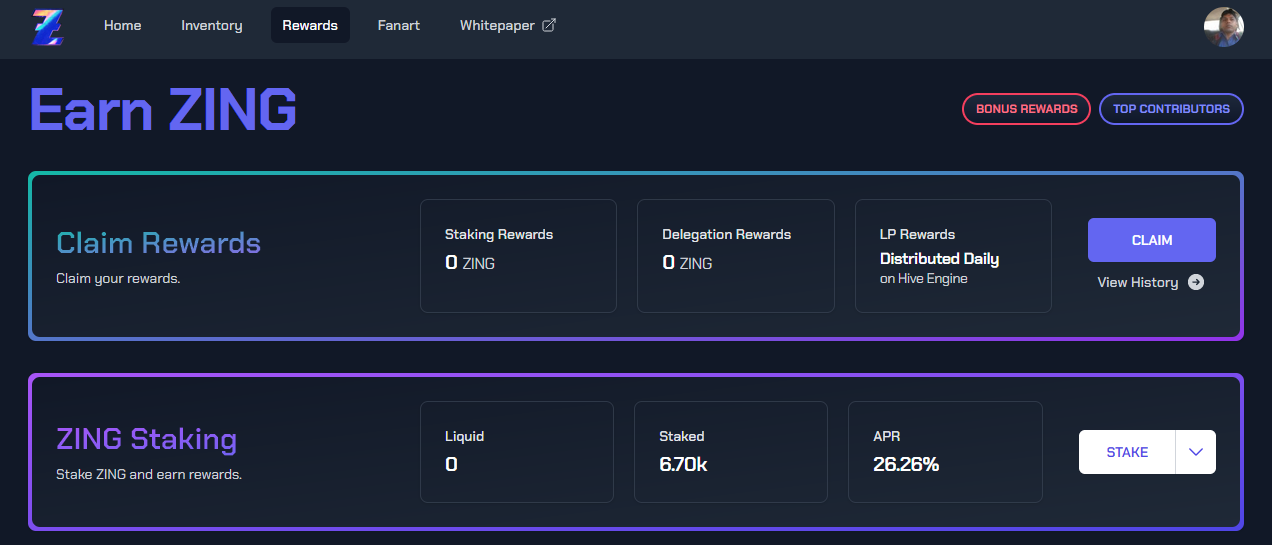This screenshot has width=1272, height=545.
Task: Open the Whitepaper link
Action: pos(497,25)
